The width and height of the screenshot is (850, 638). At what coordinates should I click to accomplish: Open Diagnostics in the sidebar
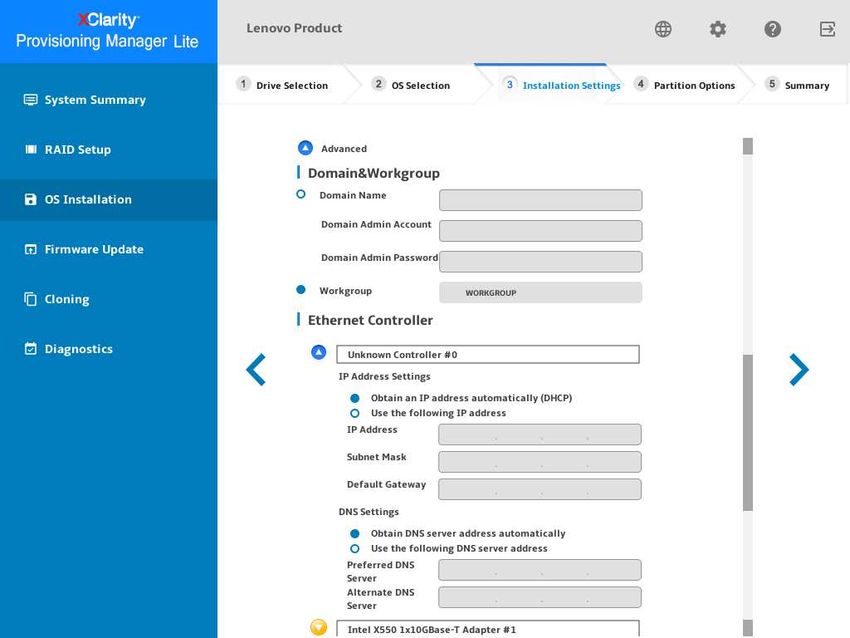tap(108, 349)
